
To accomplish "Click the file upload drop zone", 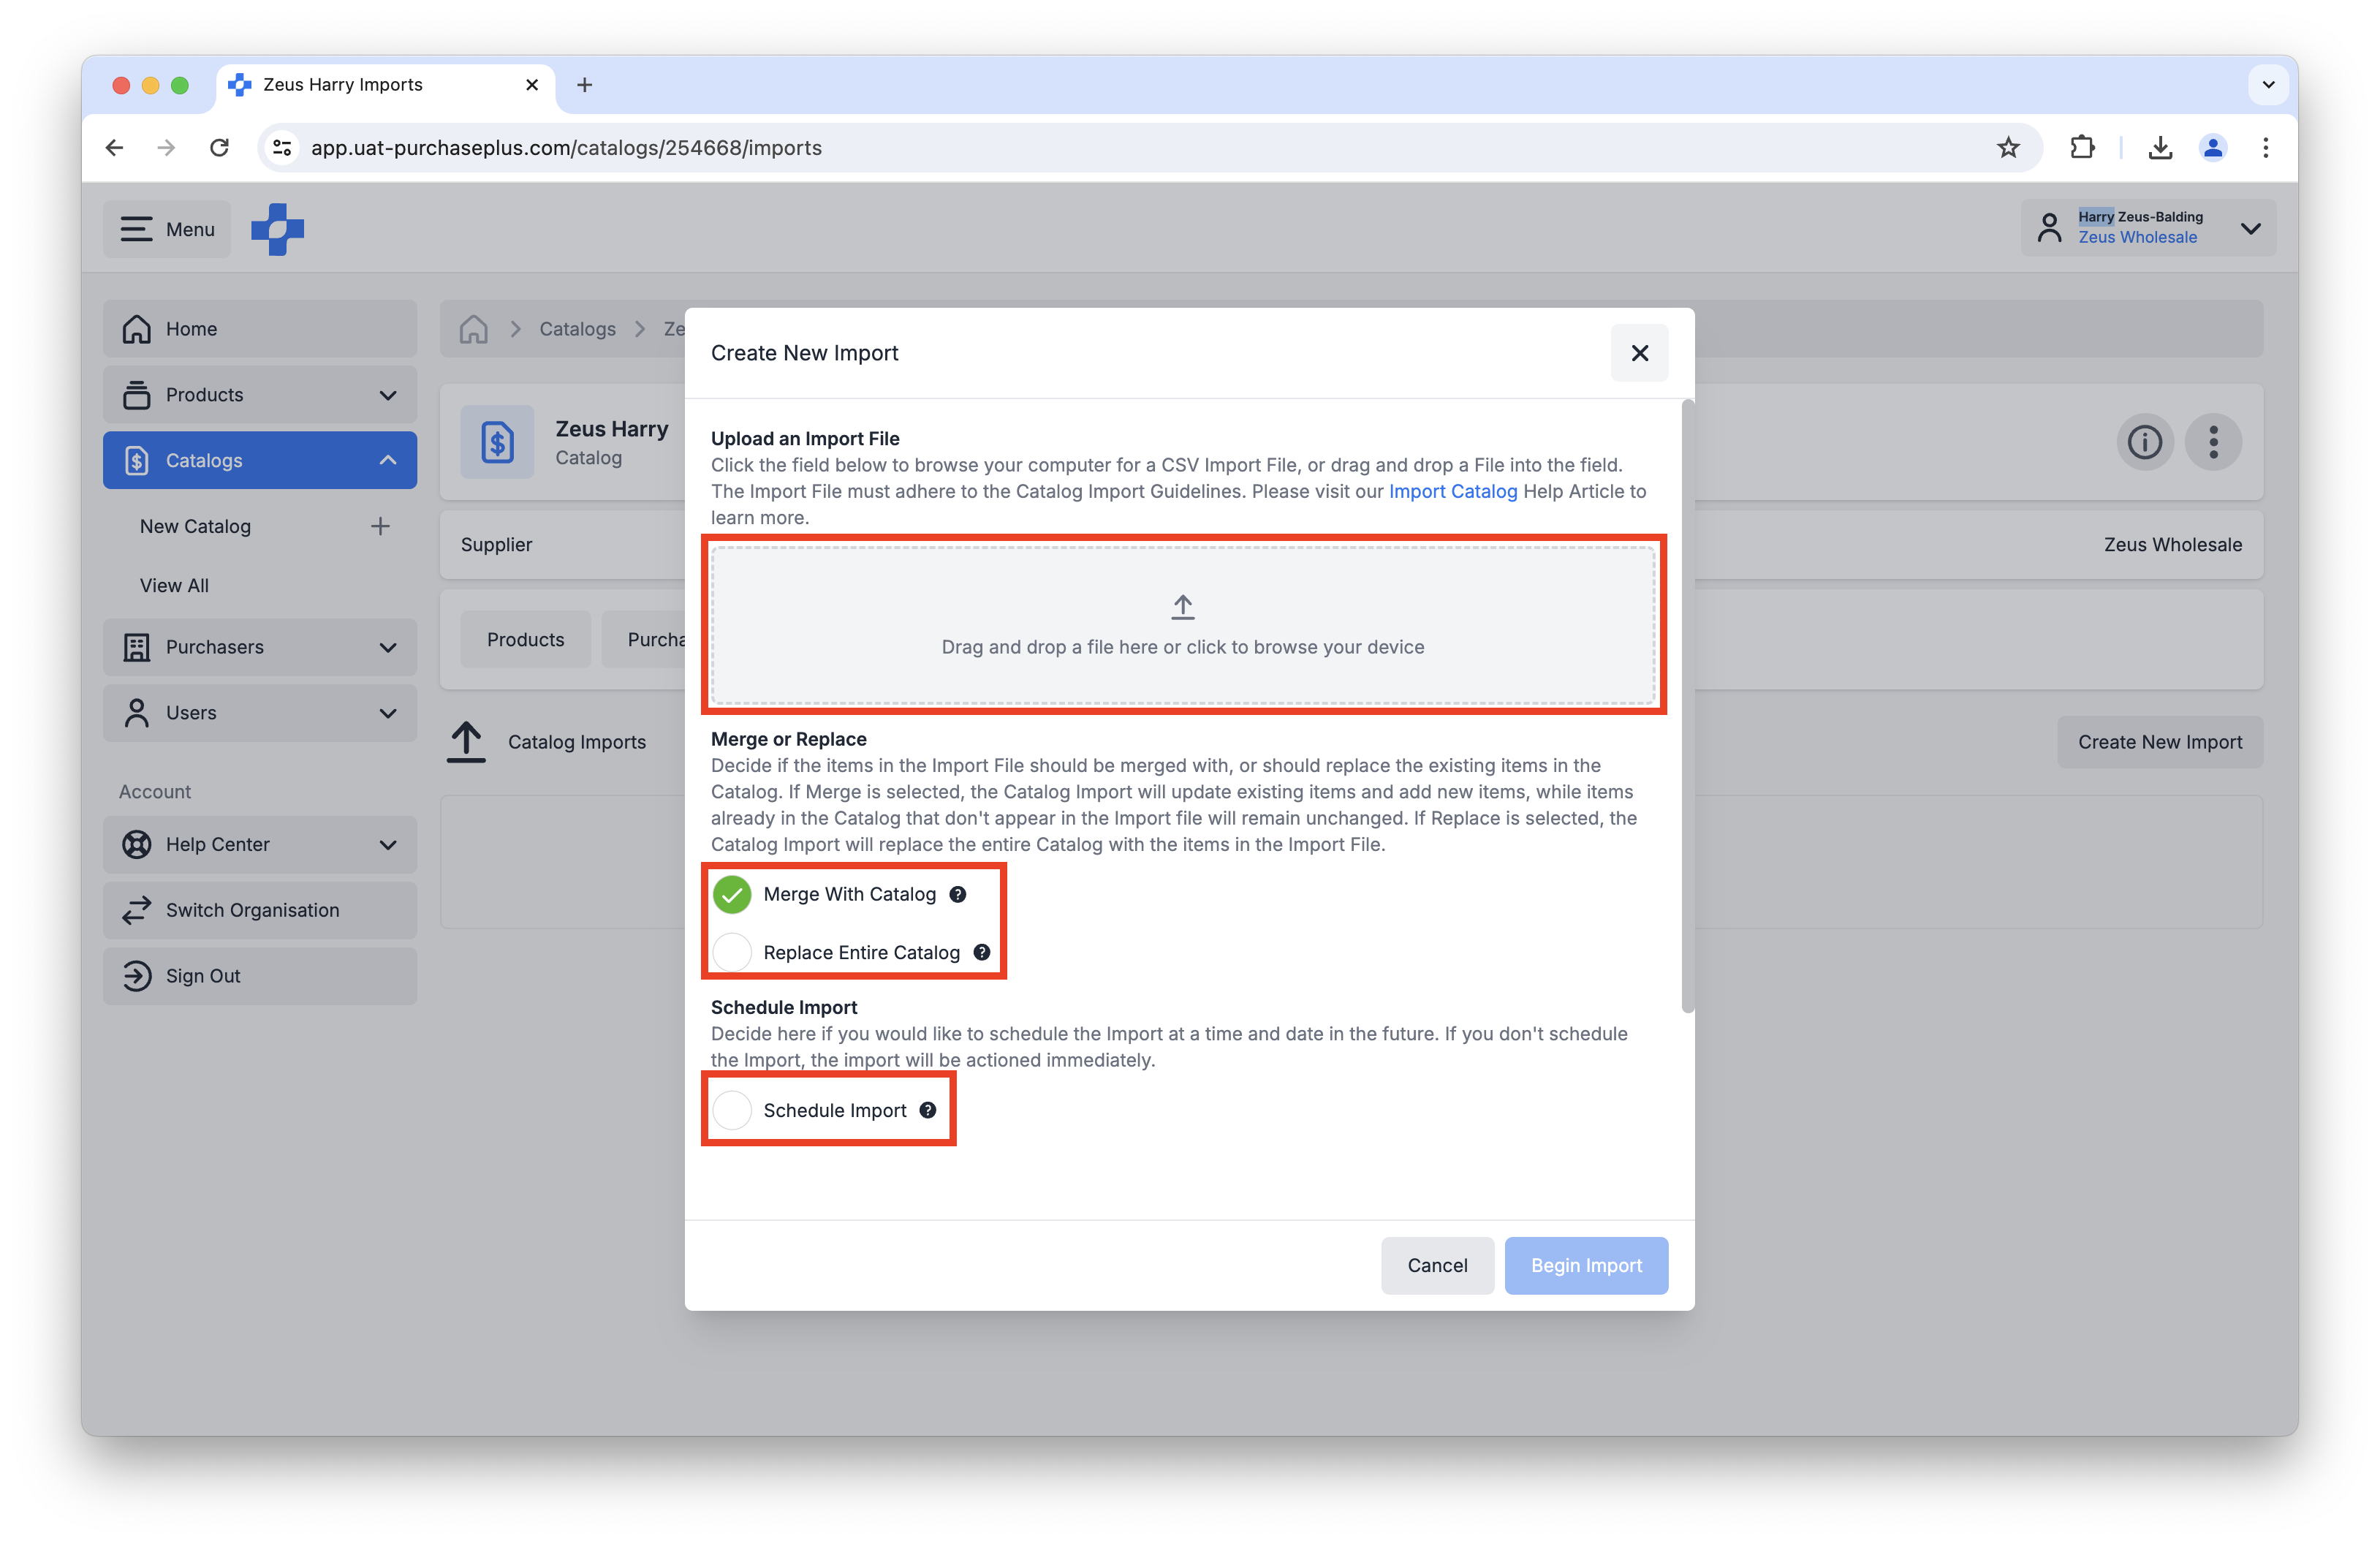I will point(1182,625).
